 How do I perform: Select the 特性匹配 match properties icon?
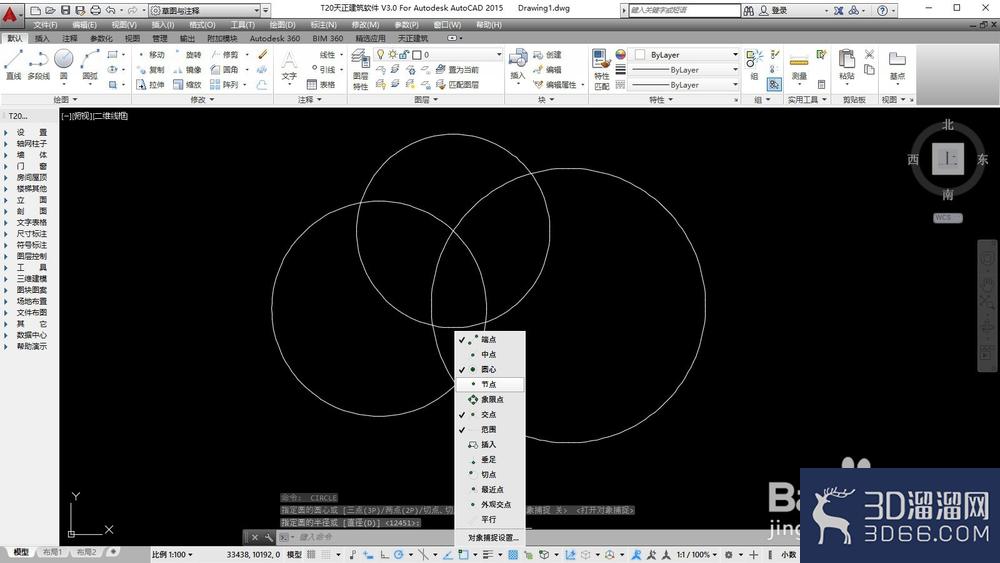[x=601, y=69]
